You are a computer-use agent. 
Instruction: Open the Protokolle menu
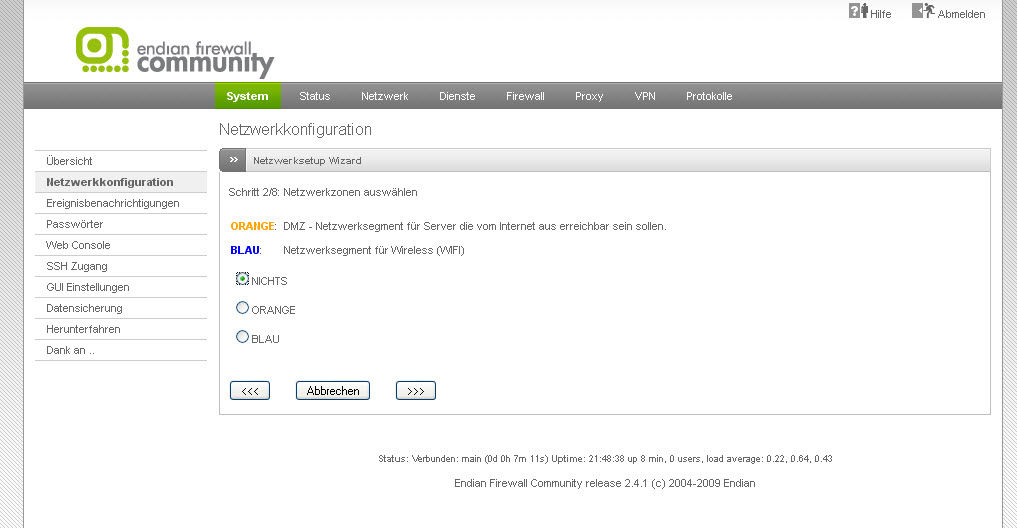tap(709, 96)
